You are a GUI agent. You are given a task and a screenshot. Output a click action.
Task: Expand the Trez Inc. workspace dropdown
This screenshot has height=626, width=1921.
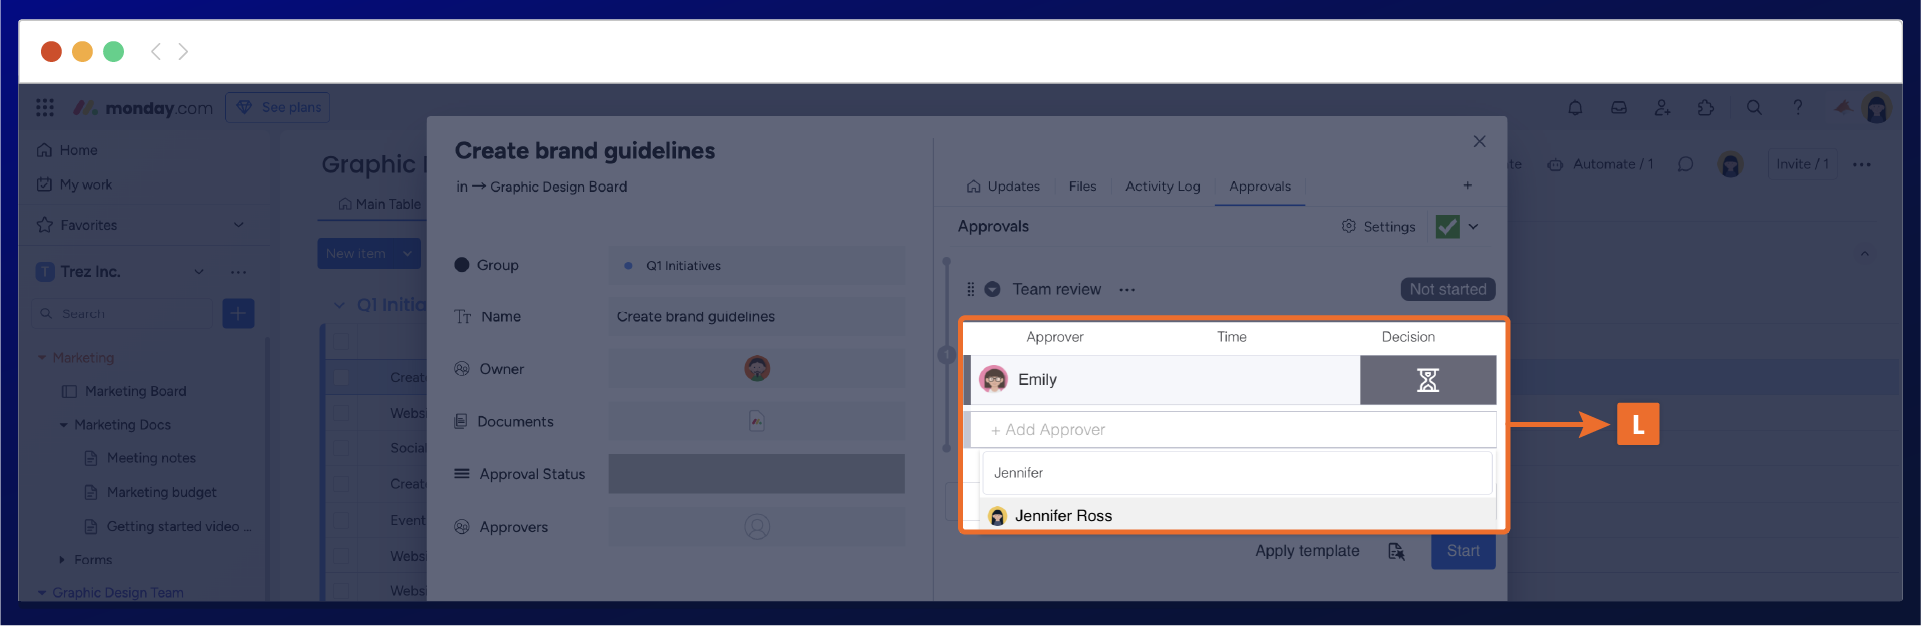point(199,272)
